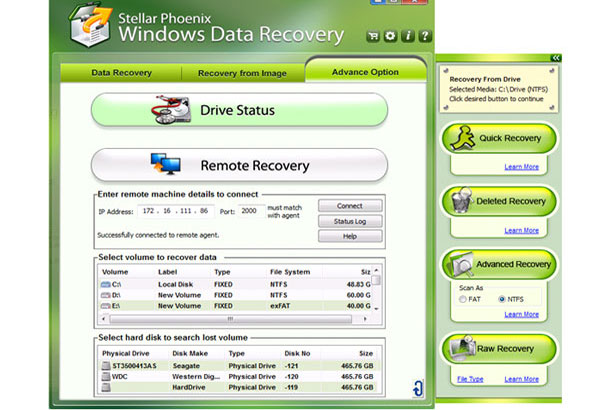Click the Disk No column header
This screenshot has width=590, height=410.
tap(297, 353)
